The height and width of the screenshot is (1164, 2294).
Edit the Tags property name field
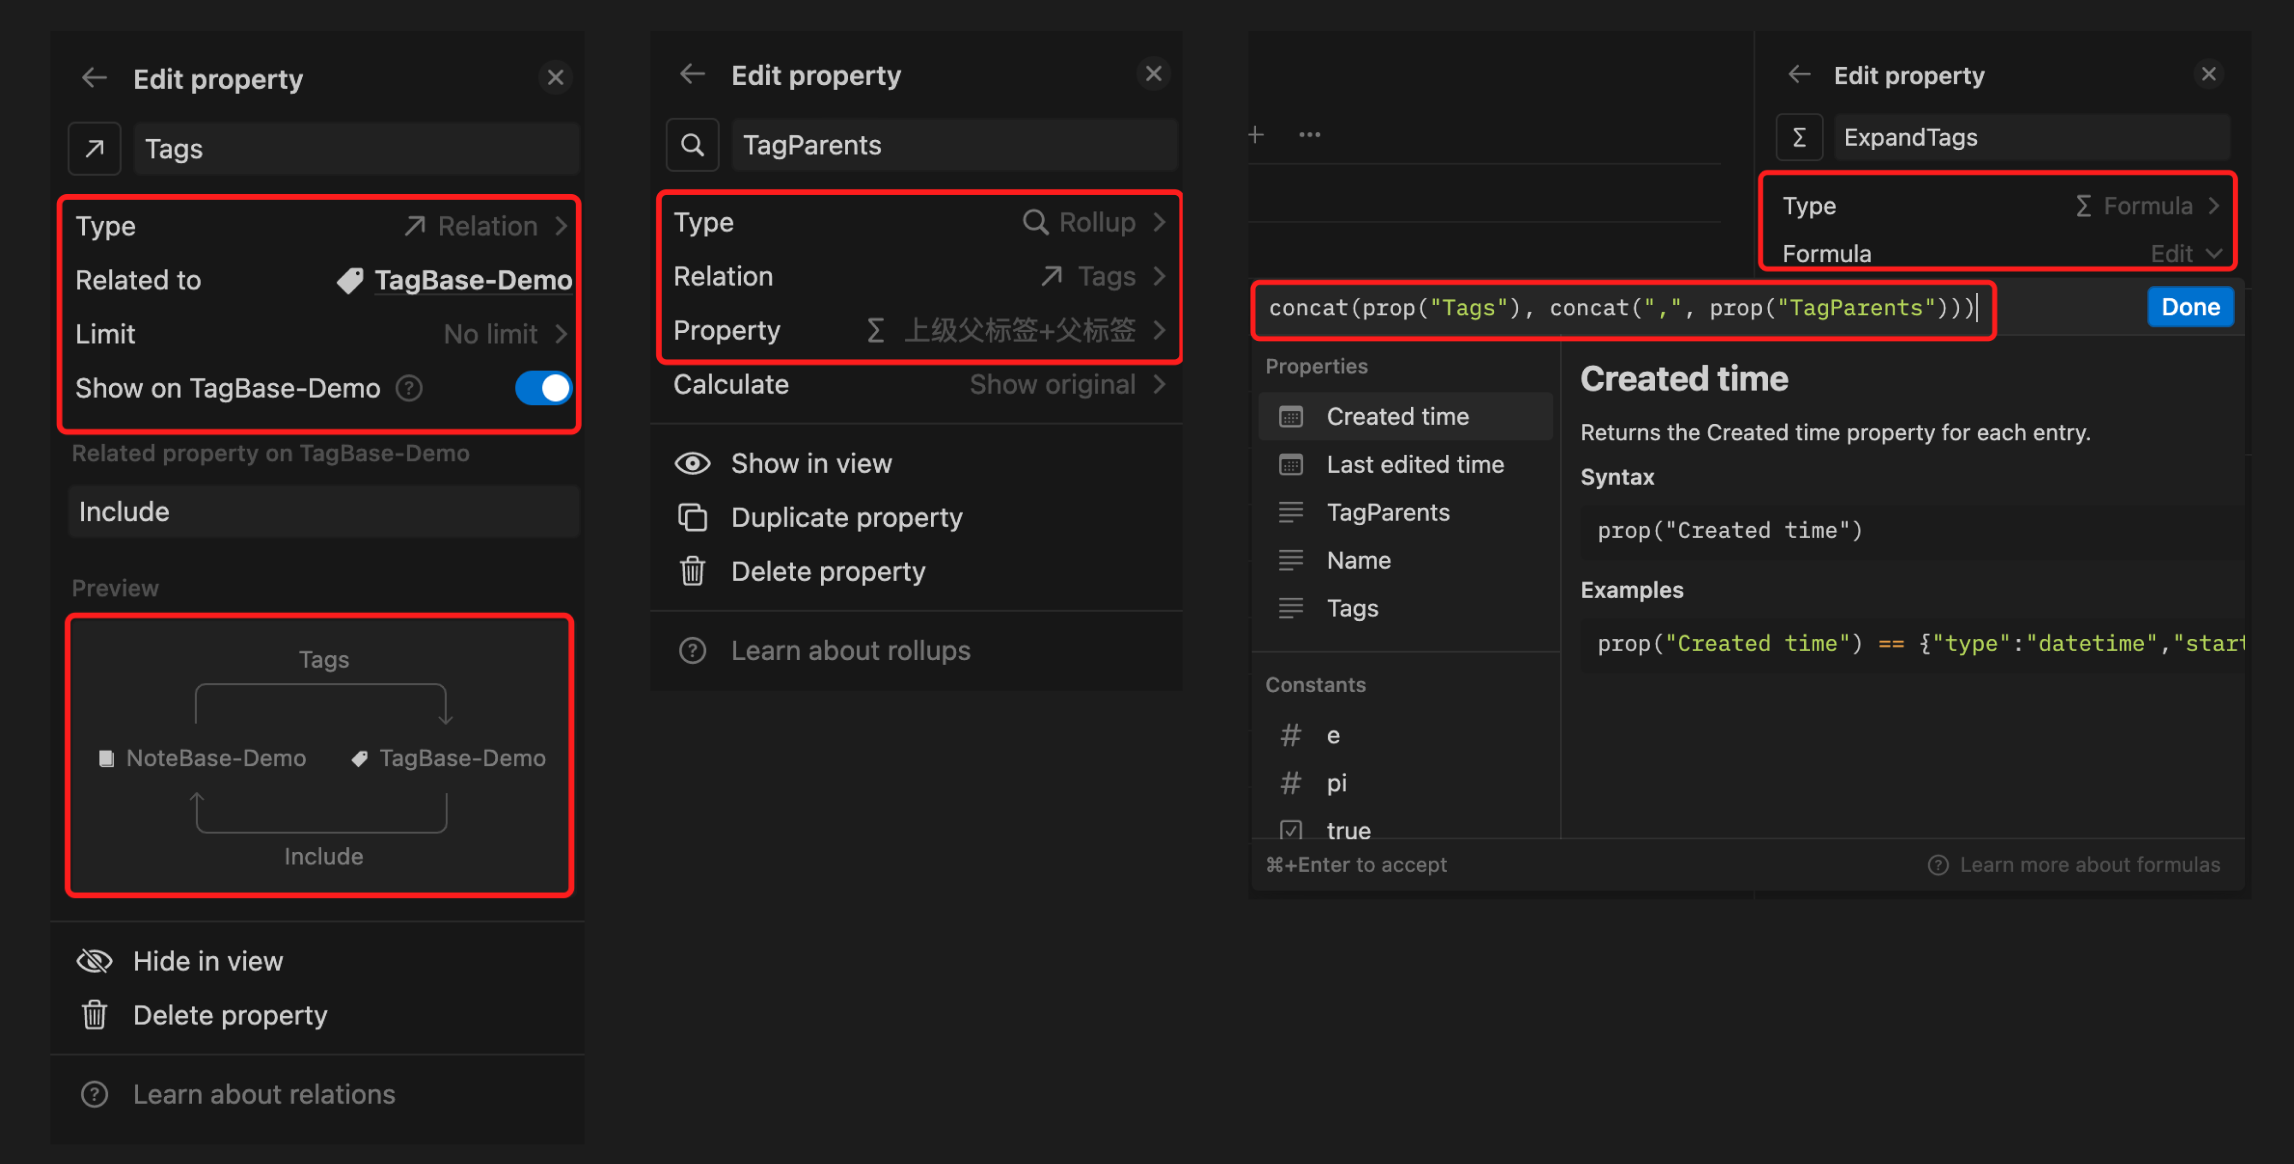pyautogui.click(x=356, y=149)
